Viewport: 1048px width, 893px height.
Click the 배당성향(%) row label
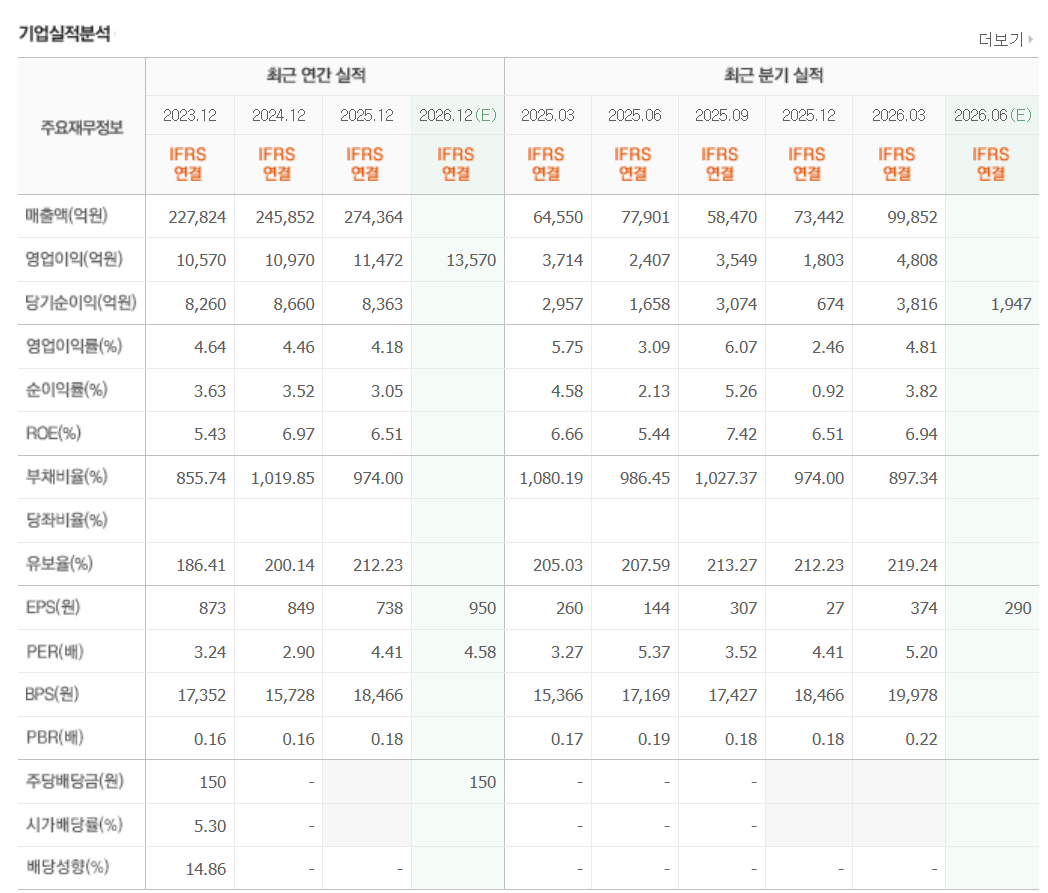click(67, 868)
